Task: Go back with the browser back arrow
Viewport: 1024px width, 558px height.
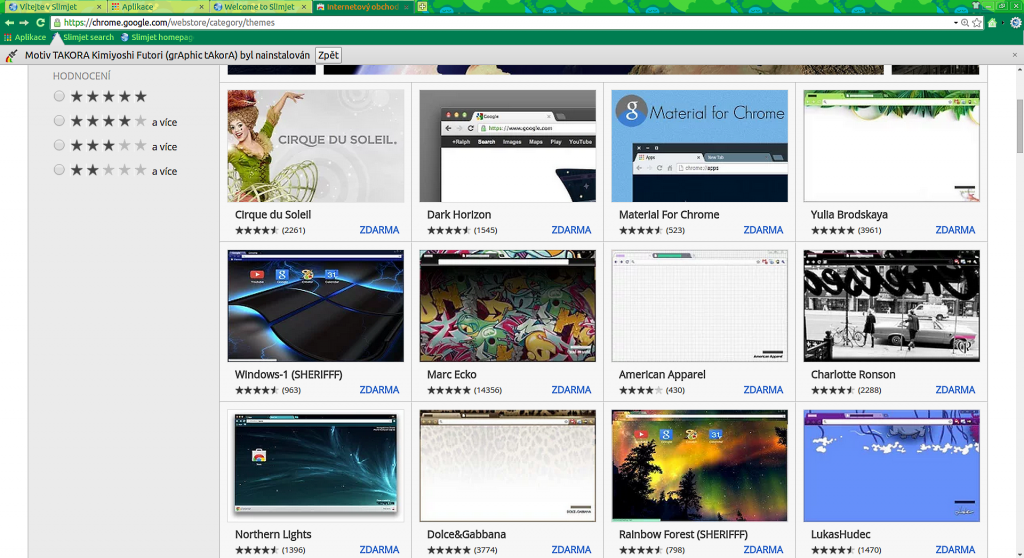Action: [9, 22]
